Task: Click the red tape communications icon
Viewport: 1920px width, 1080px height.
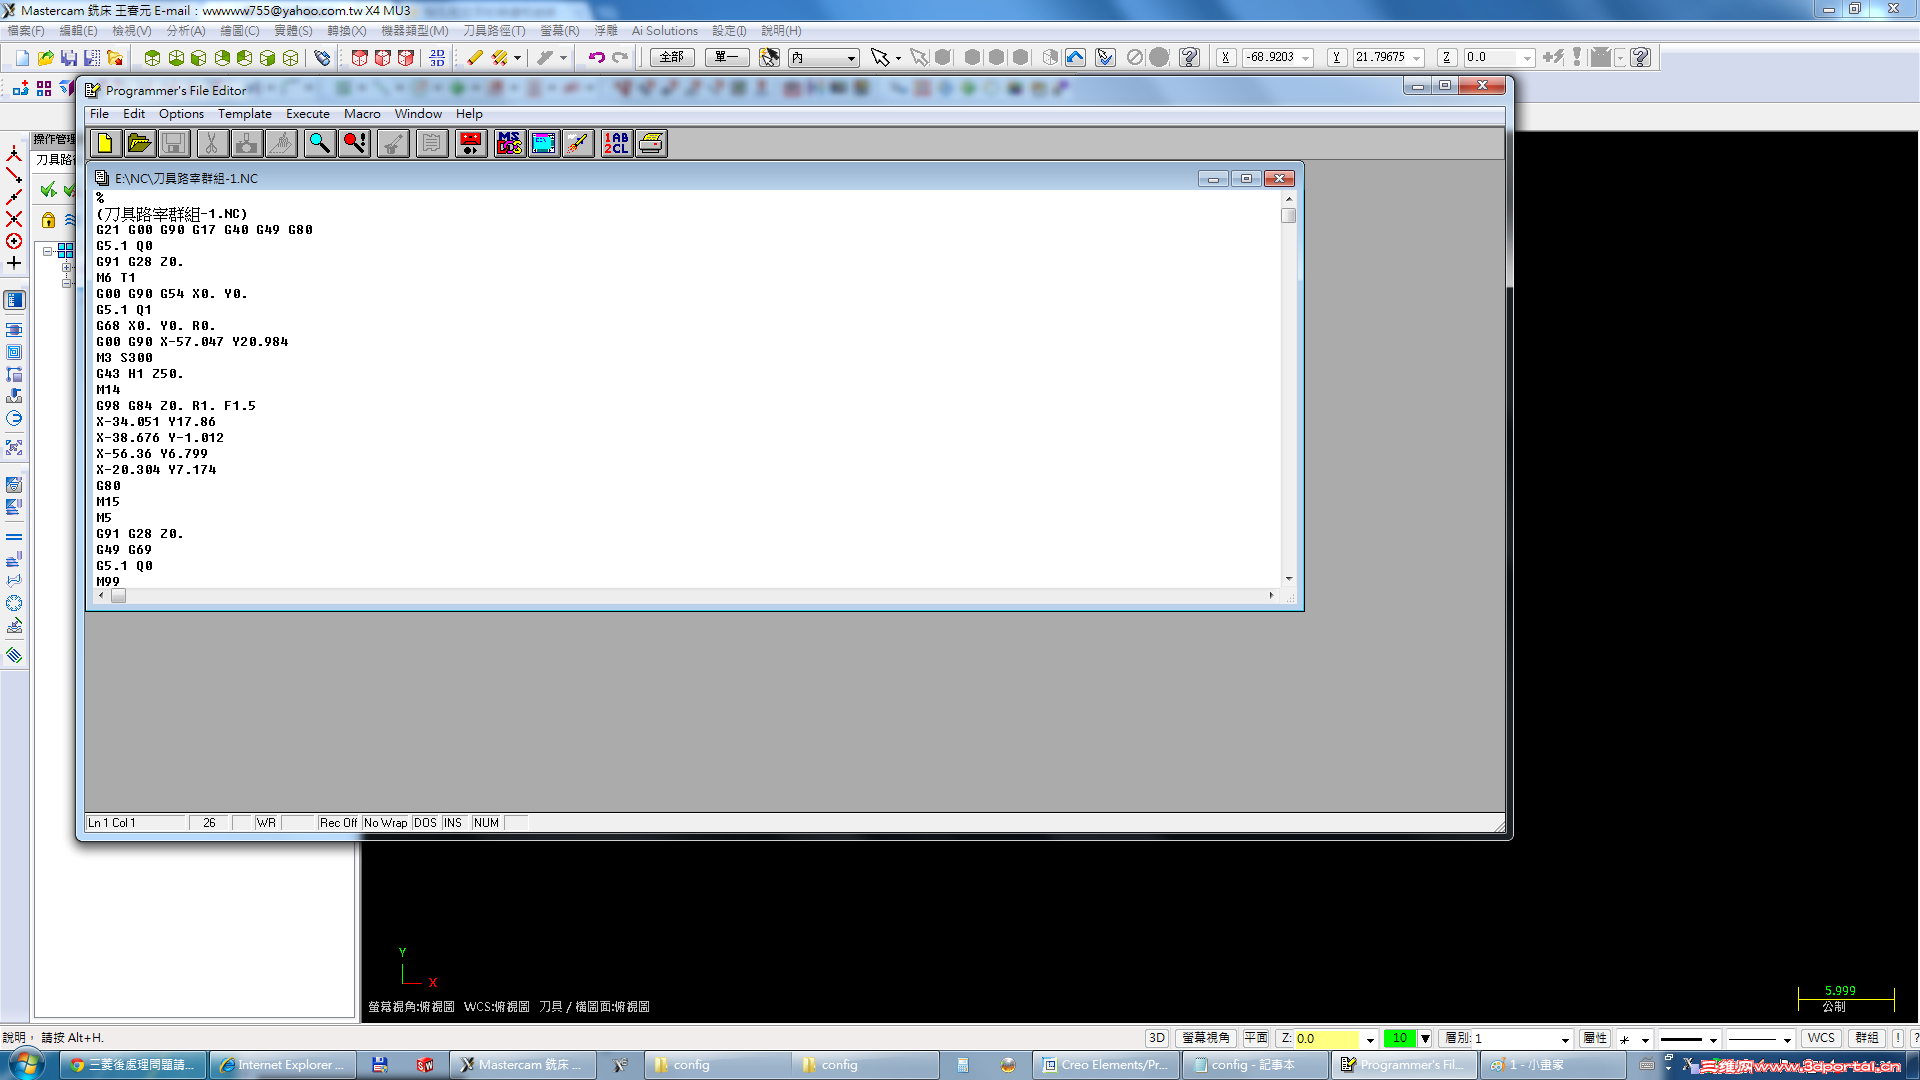Action: tap(470, 144)
